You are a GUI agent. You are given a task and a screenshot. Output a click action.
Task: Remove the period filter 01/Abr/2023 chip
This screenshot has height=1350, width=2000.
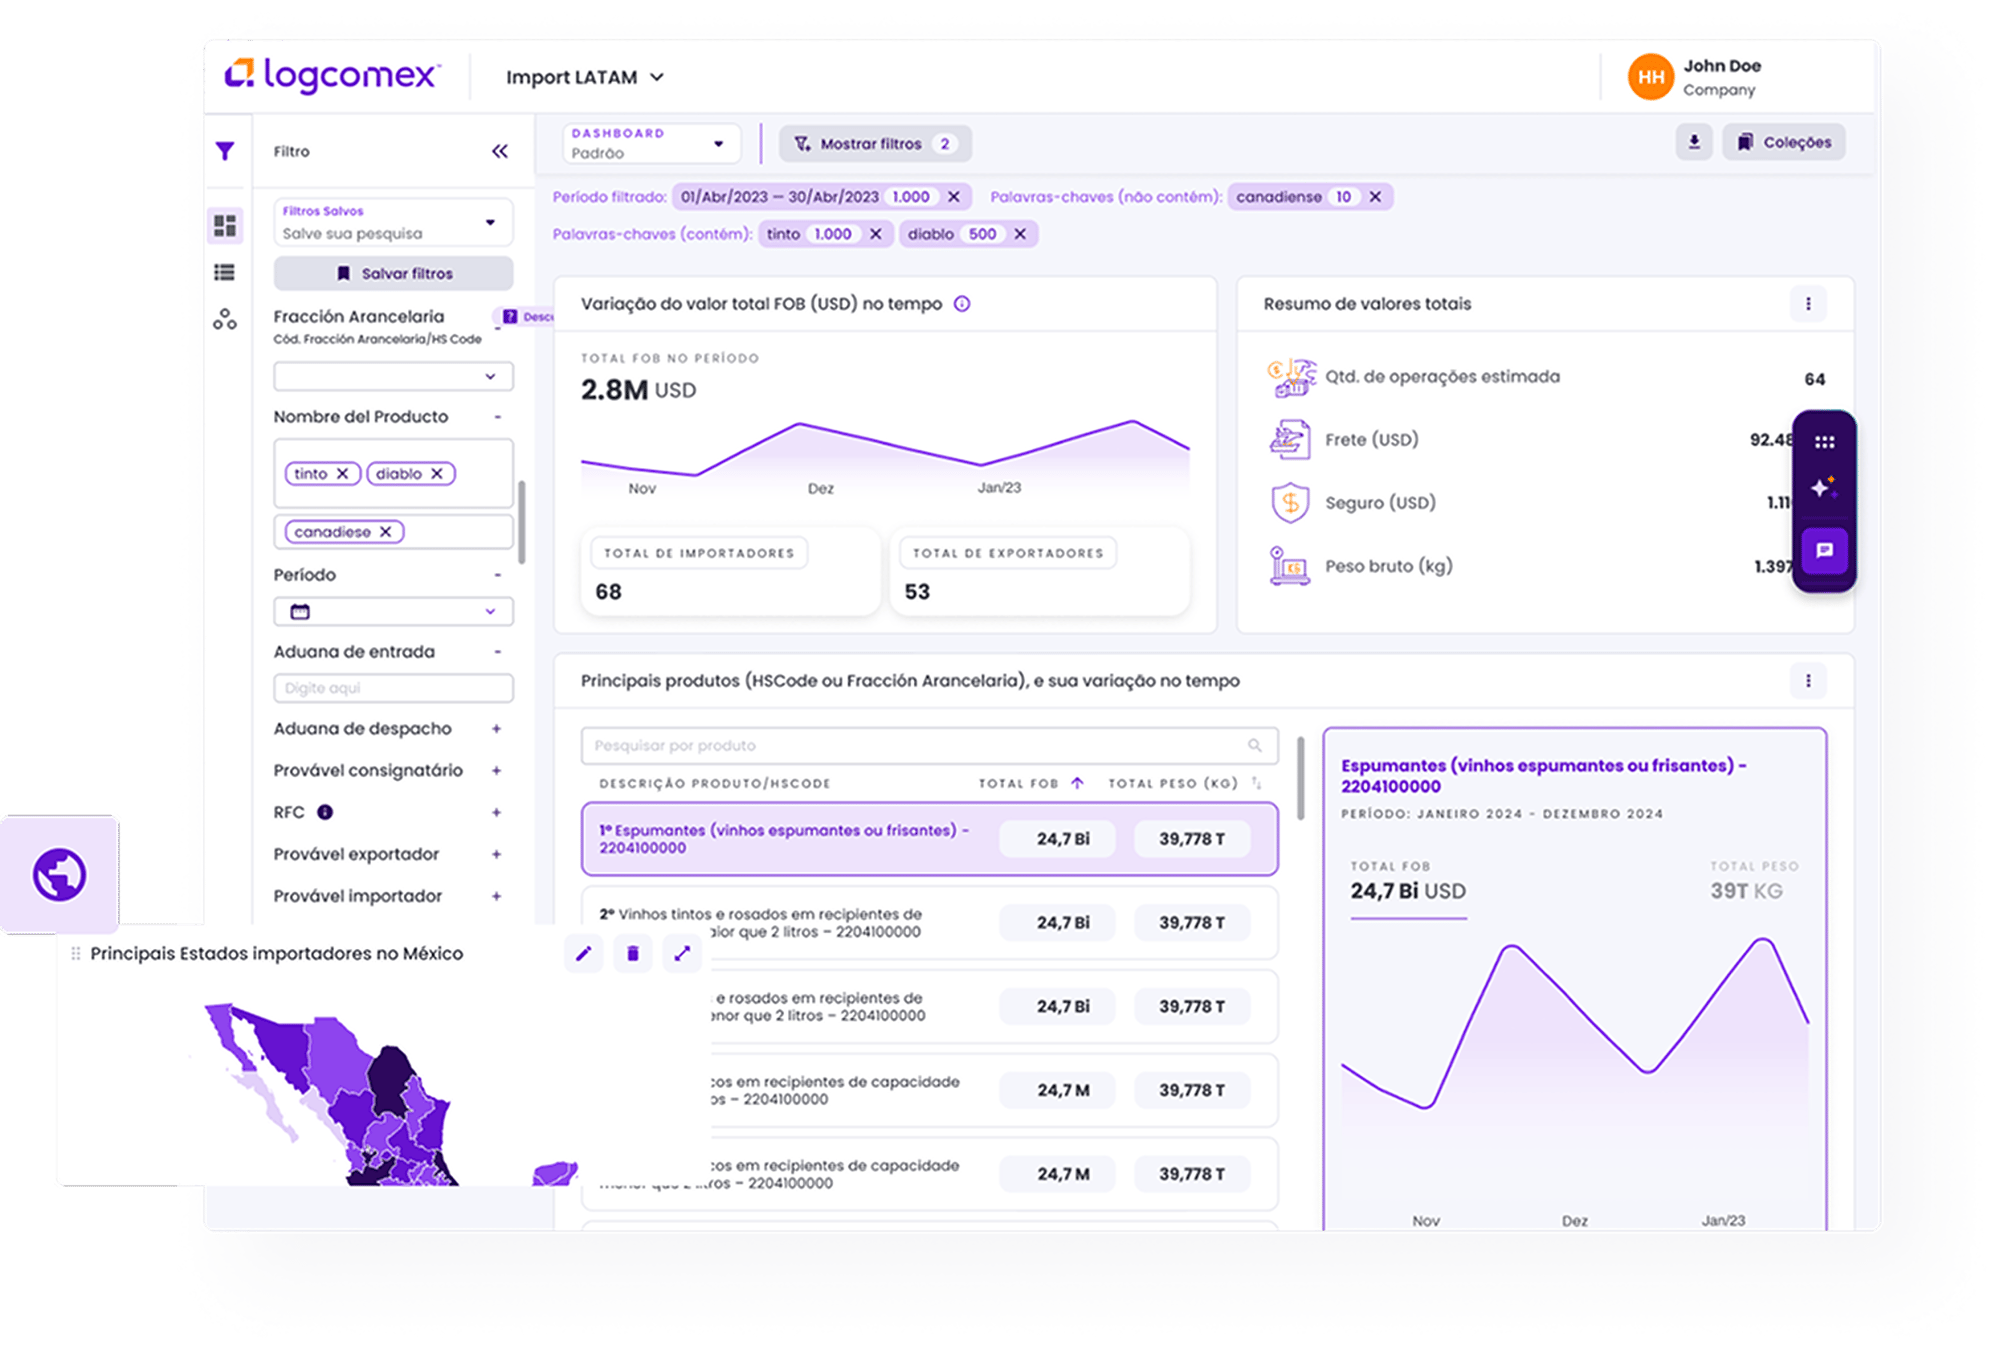click(954, 197)
